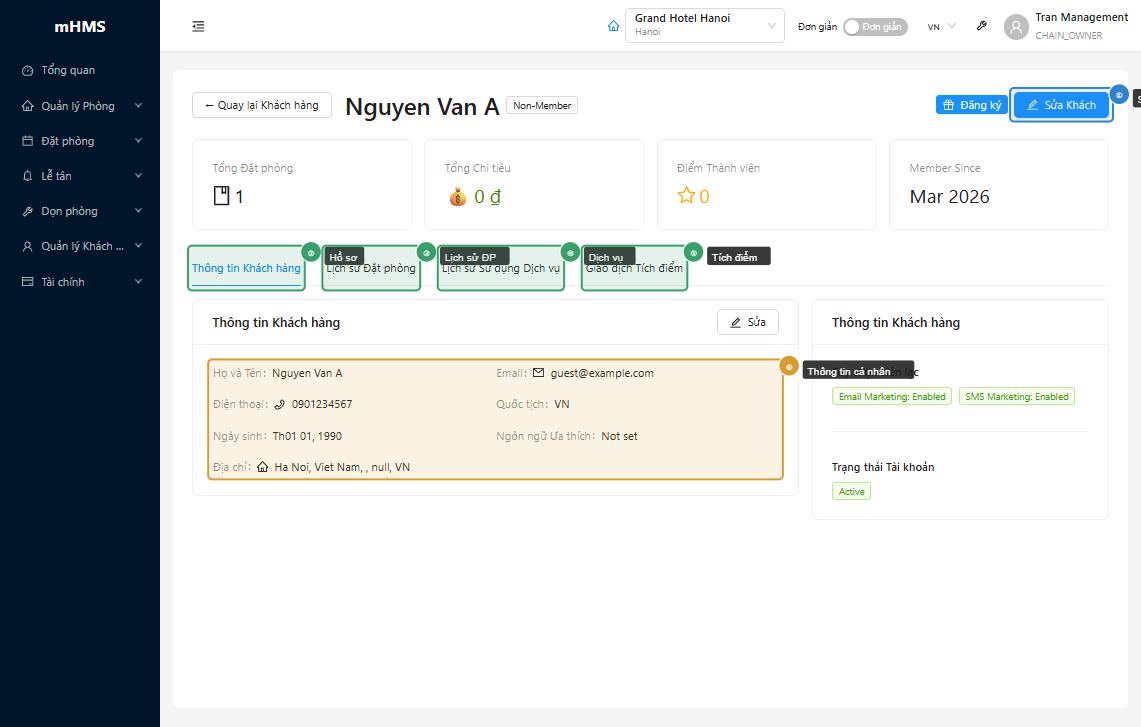Click the Tổng quan clock icon in sidebar
Image resolution: width=1141 pixels, height=727 pixels.
[x=28, y=71]
